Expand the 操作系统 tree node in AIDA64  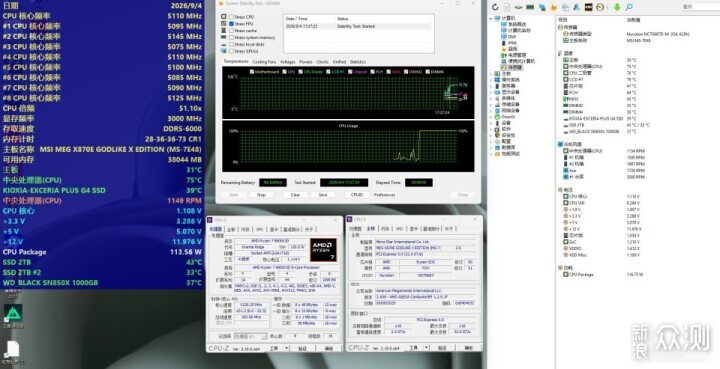click(491, 80)
